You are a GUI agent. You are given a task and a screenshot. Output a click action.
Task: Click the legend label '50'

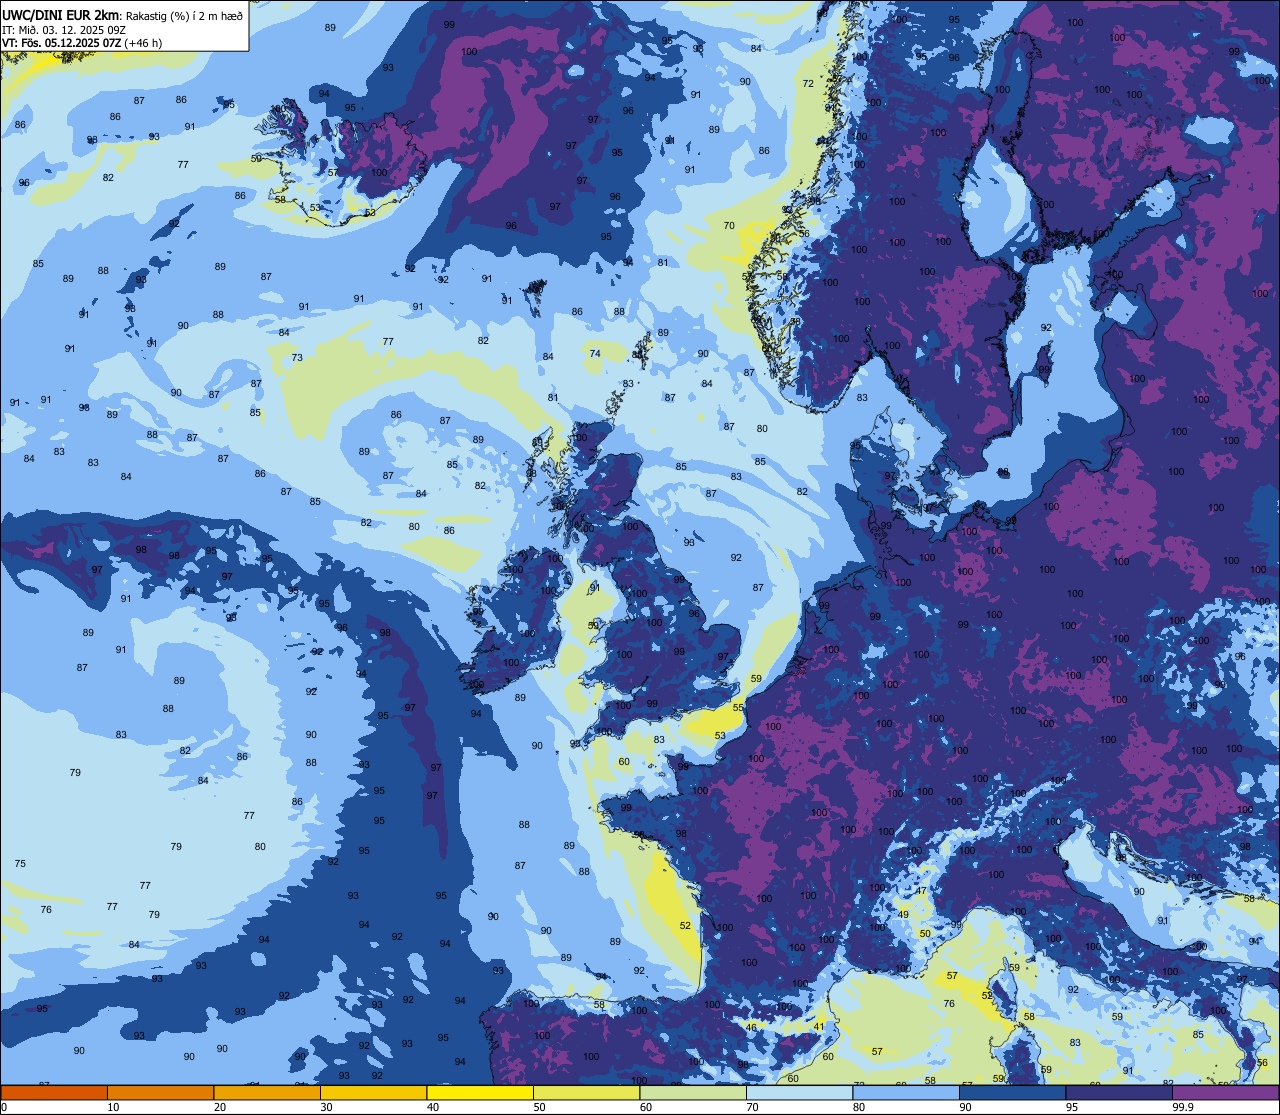539,1107
